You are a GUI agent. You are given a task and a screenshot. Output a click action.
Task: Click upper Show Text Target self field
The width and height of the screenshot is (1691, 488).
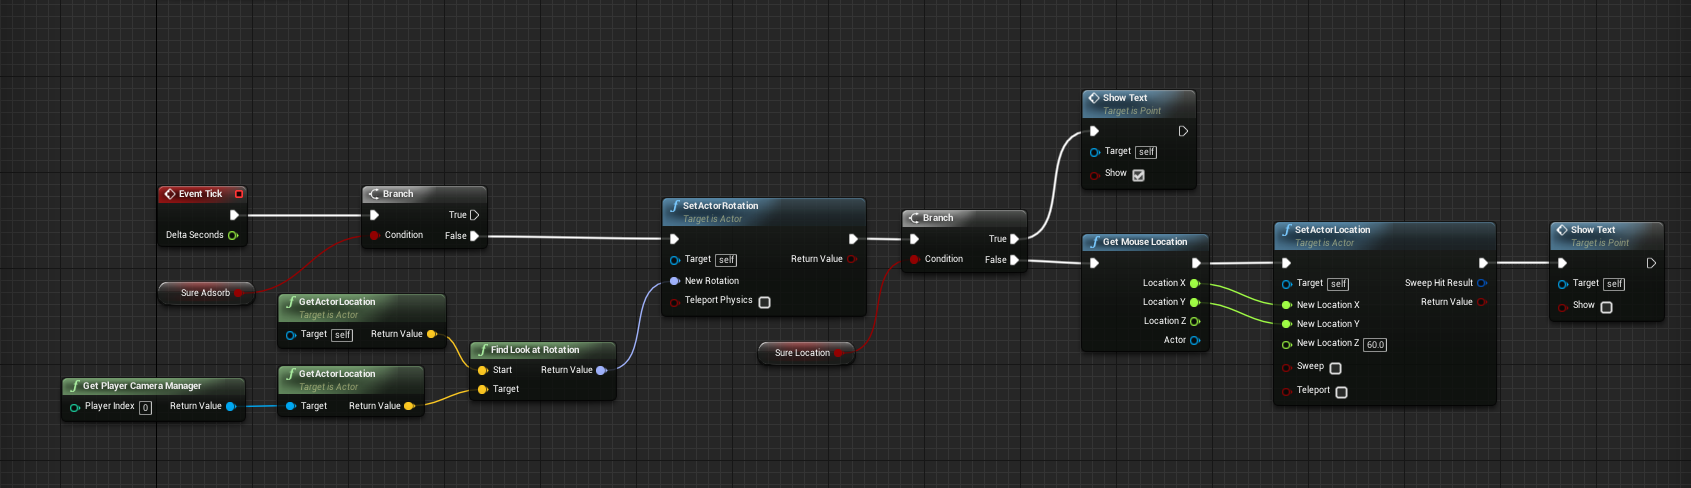tap(1146, 152)
